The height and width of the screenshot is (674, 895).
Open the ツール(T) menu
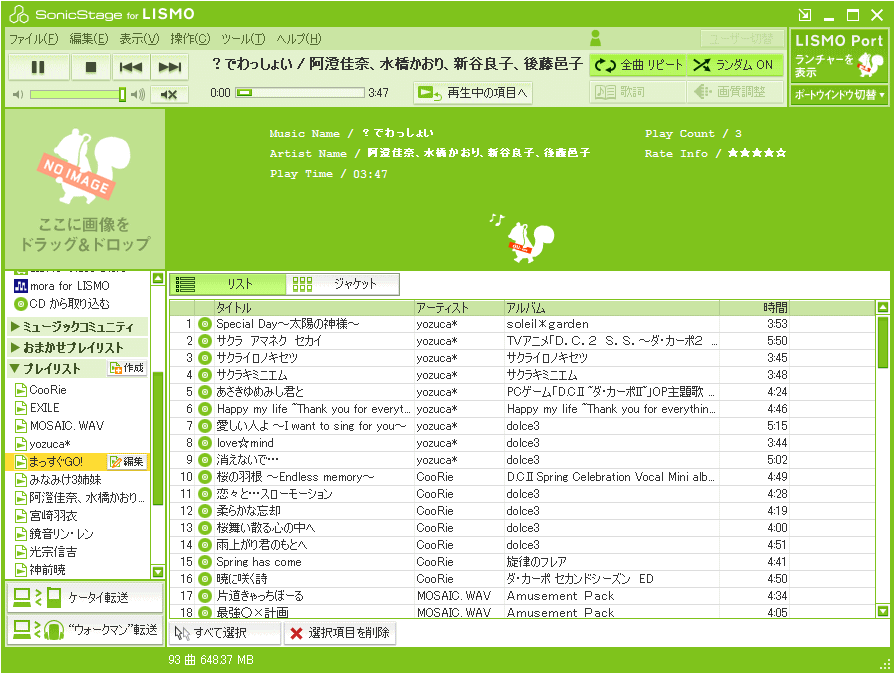(243, 39)
